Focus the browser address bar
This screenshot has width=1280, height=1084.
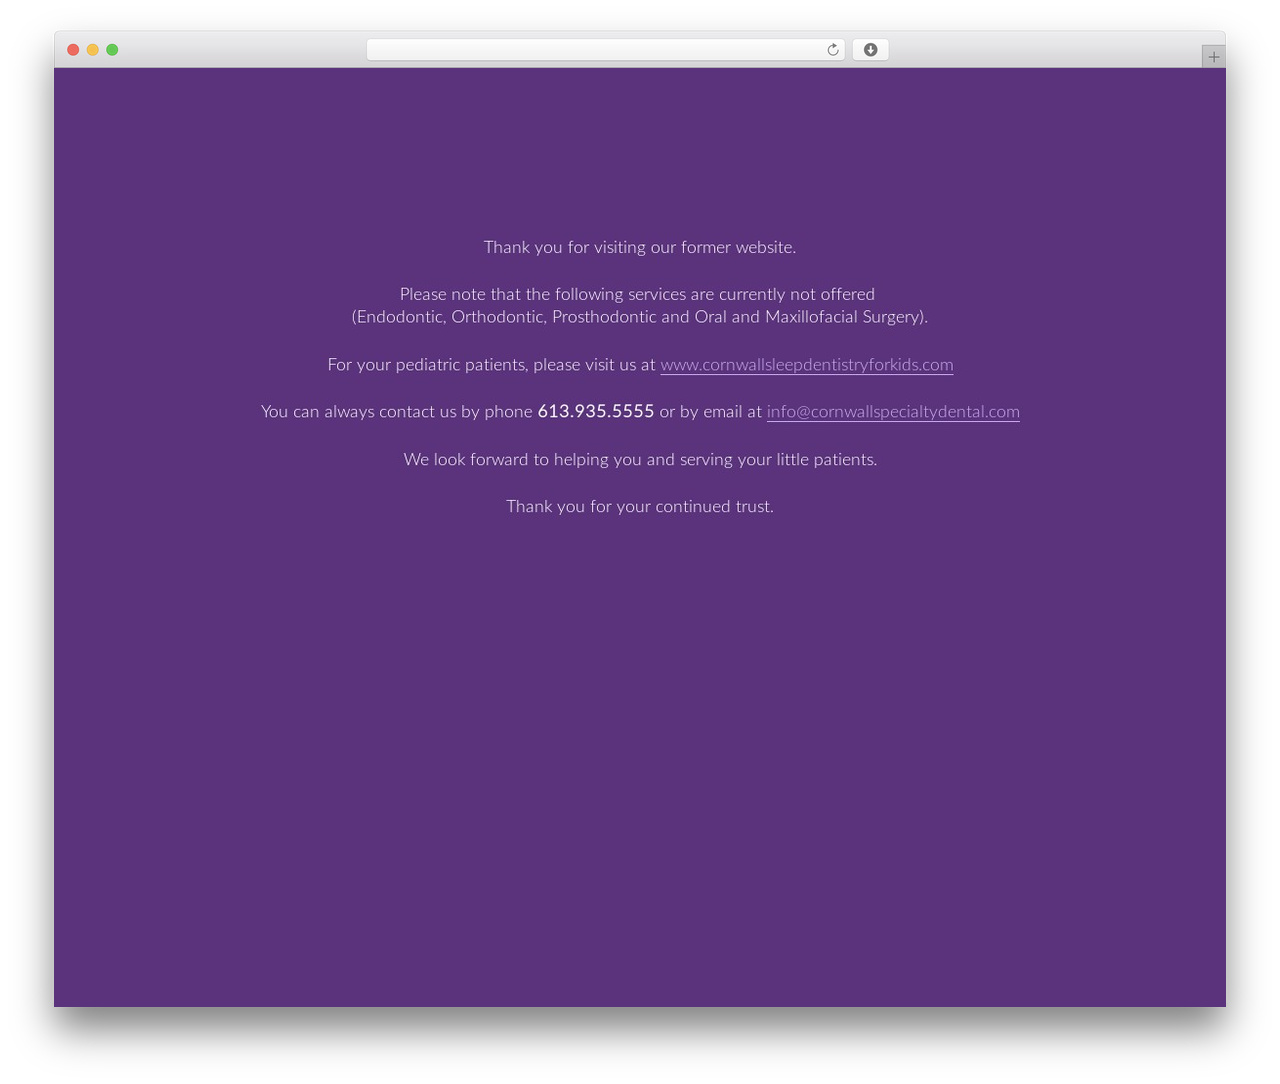(x=605, y=50)
